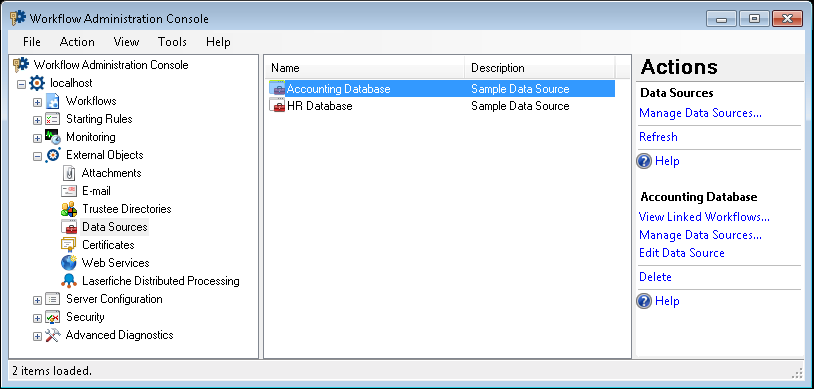814x389 pixels.
Task: Click the Security node icon
Action: coord(53,317)
